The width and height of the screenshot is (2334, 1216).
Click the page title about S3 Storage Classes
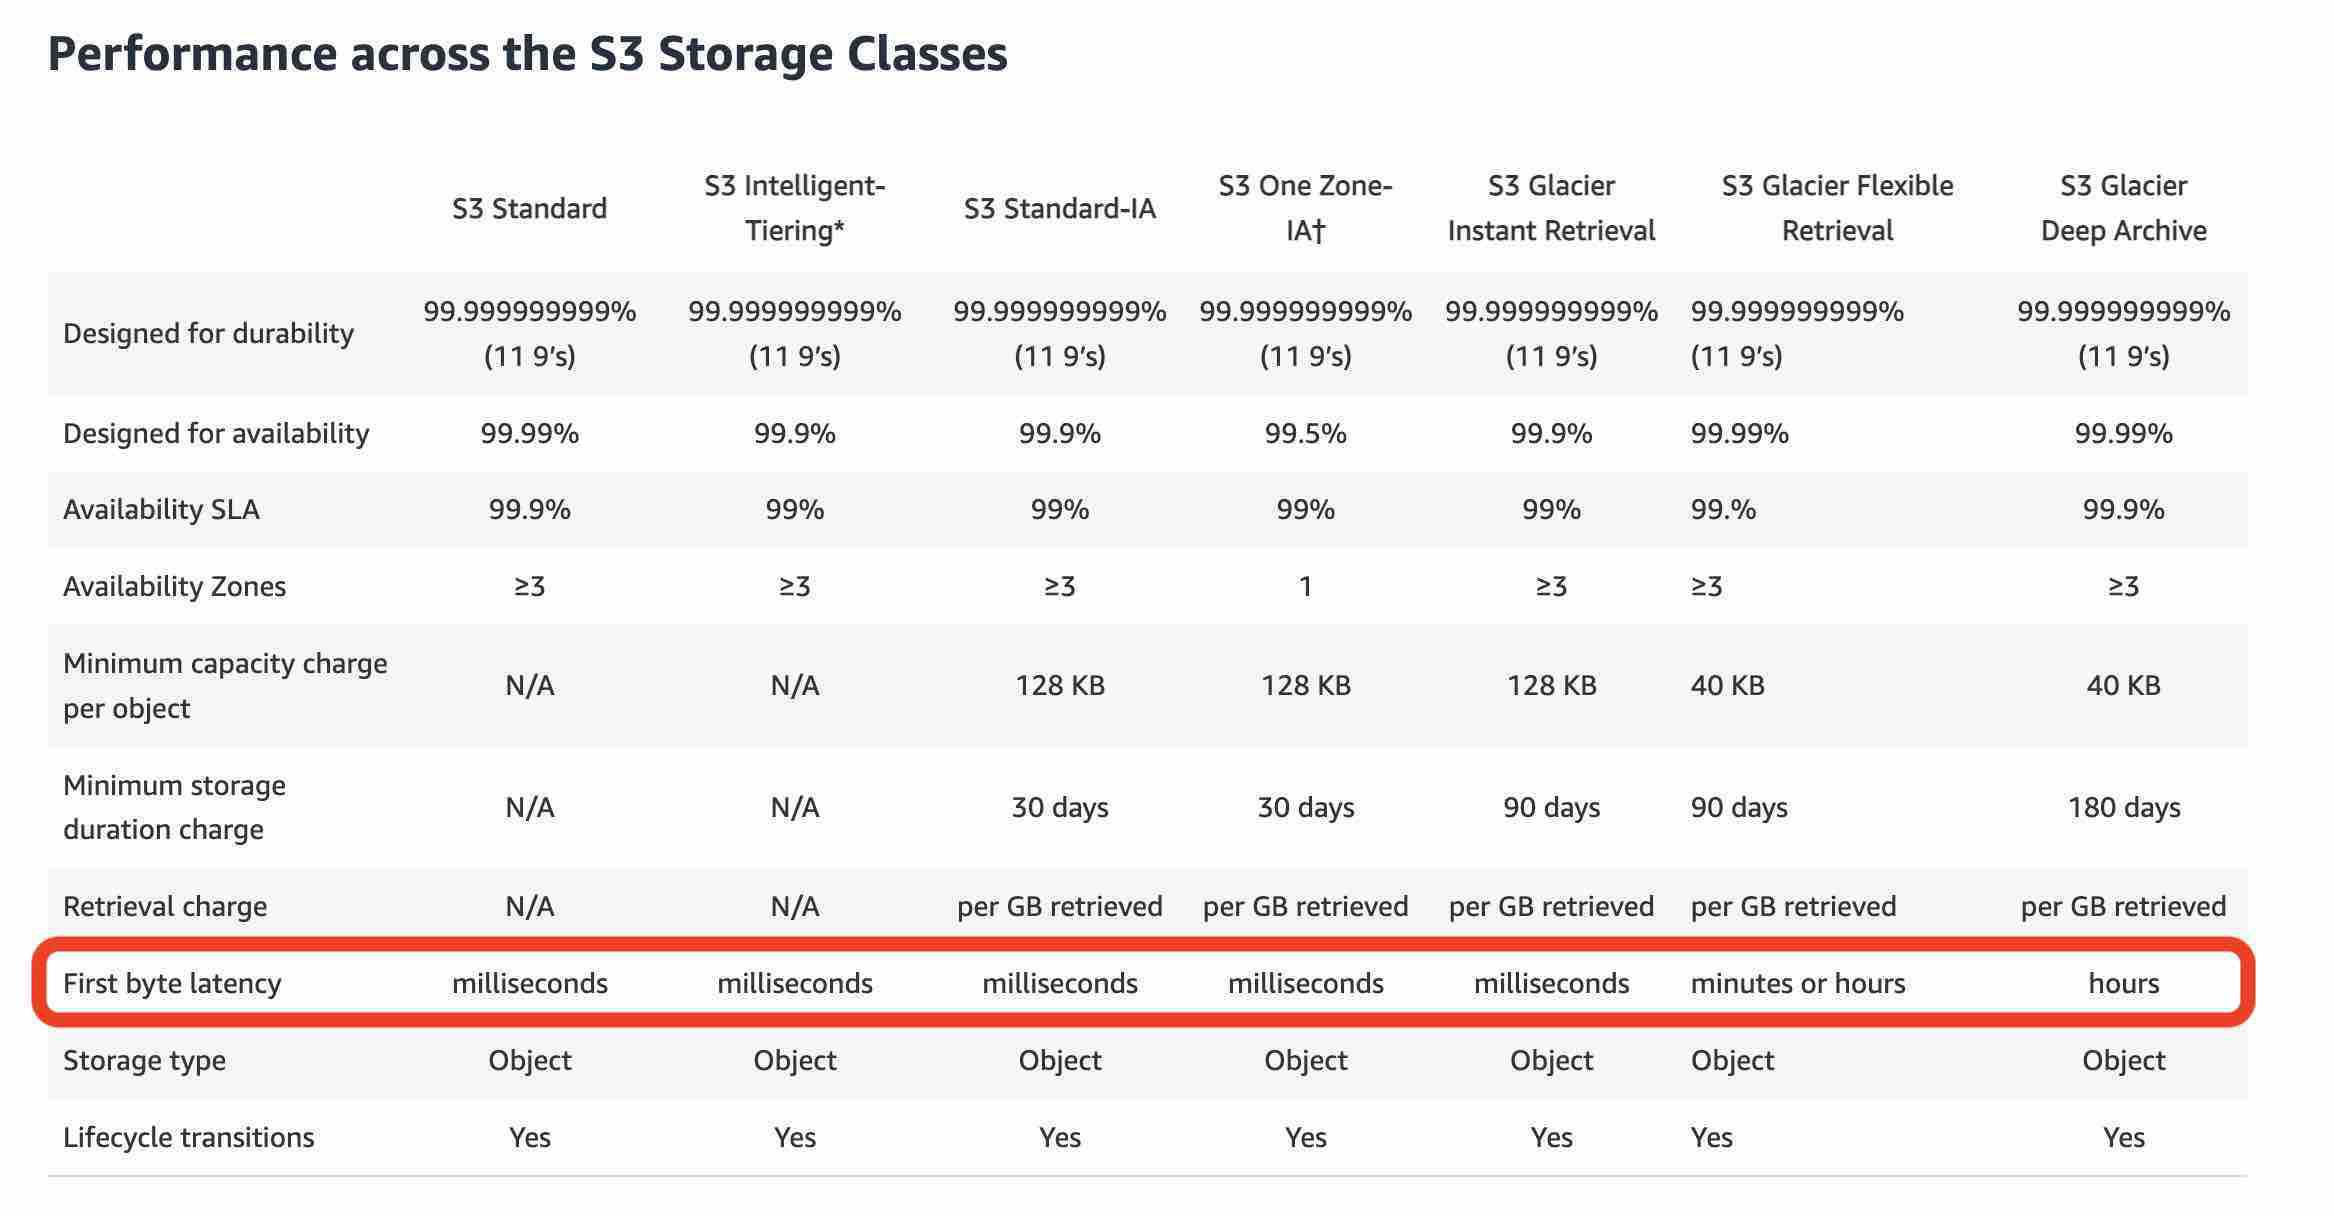527,54
